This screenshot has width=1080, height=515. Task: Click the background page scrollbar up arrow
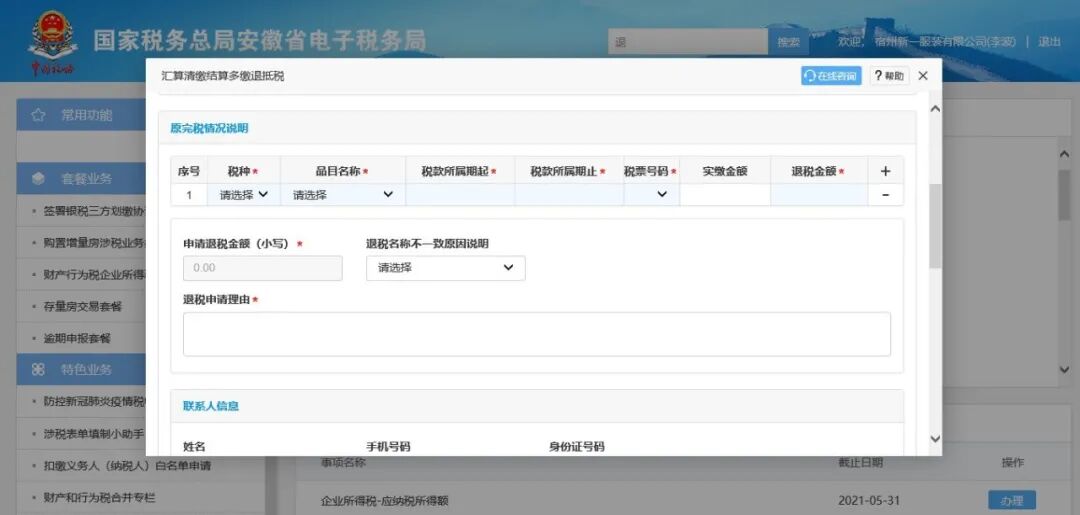coord(1064,154)
